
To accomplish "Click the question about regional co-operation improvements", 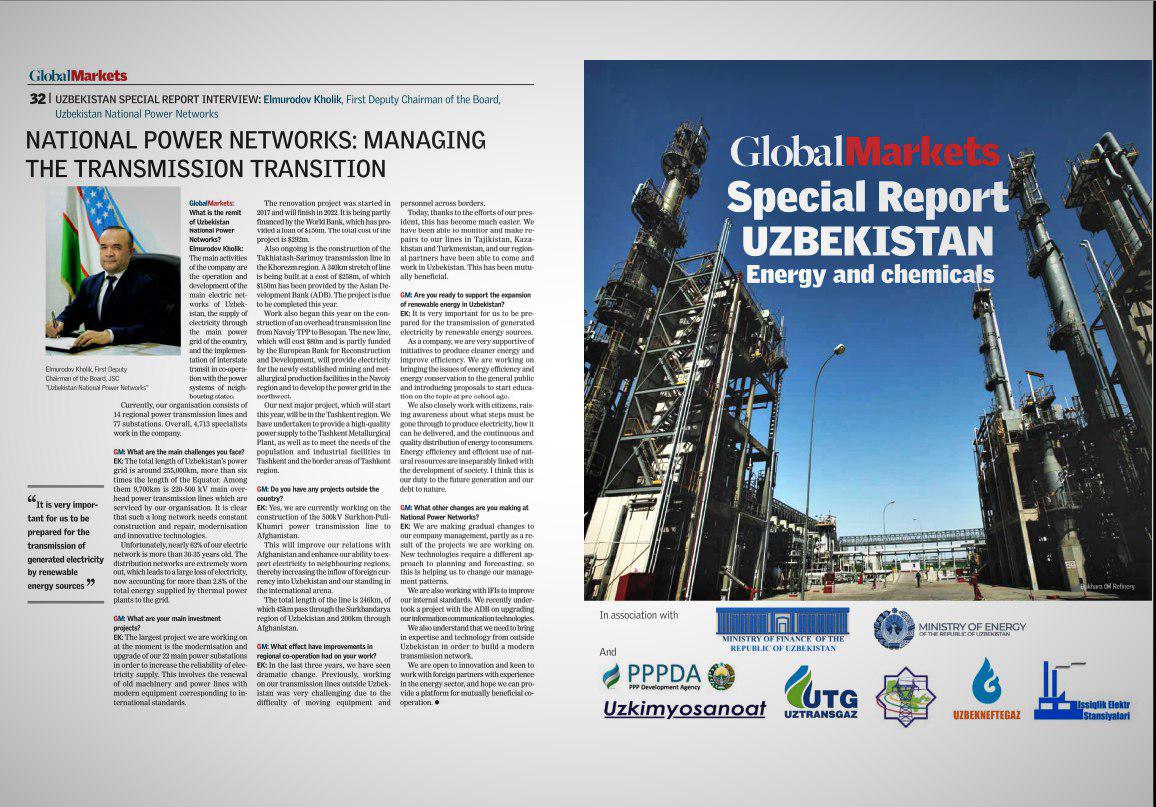I will pos(317,651).
